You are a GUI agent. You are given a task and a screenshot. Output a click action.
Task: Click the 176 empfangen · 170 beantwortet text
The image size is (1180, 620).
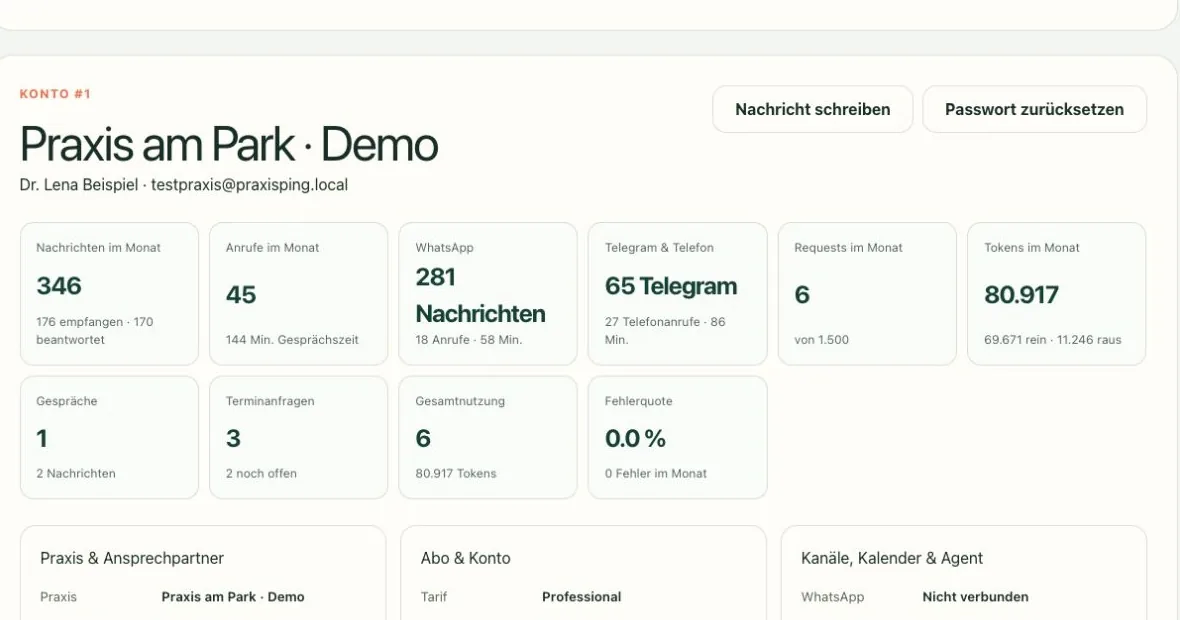point(95,330)
